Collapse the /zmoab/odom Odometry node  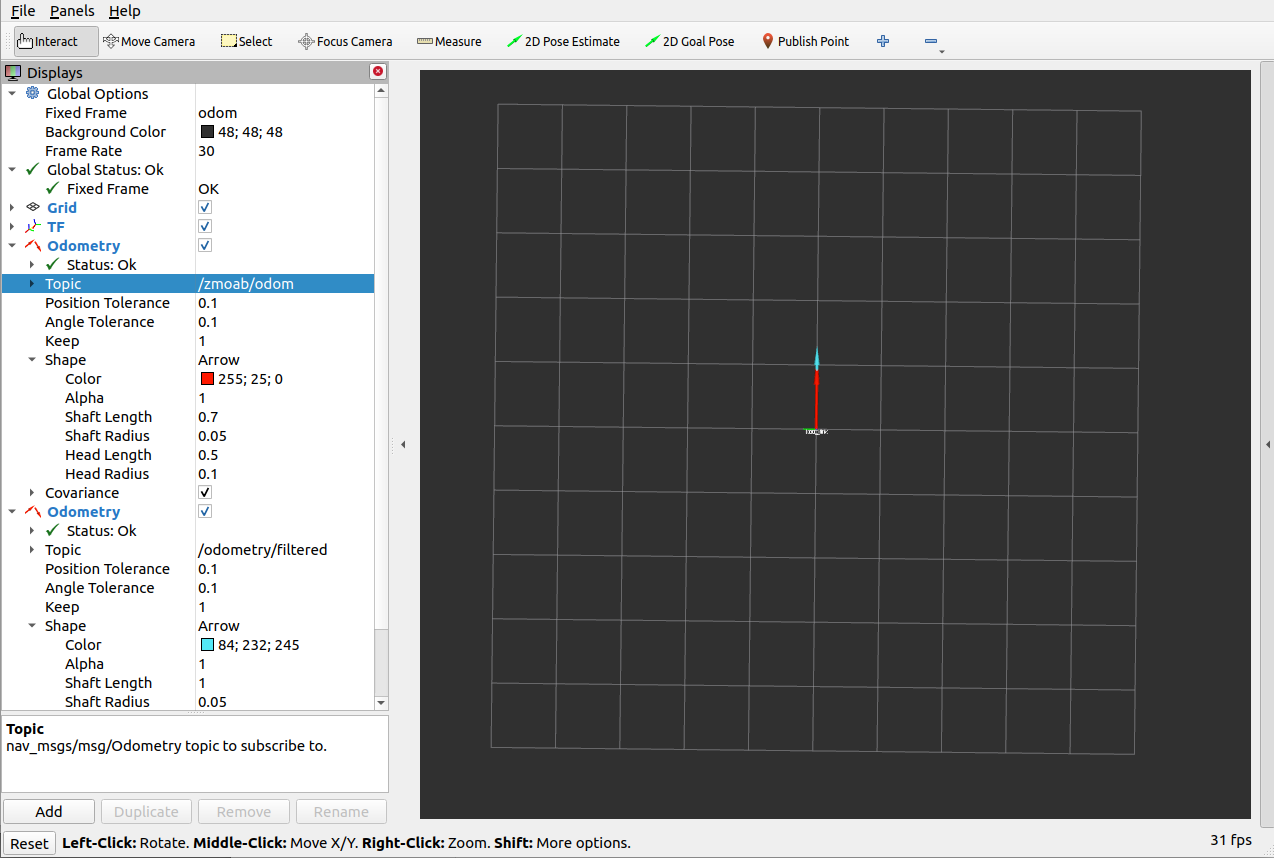tap(12, 245)
